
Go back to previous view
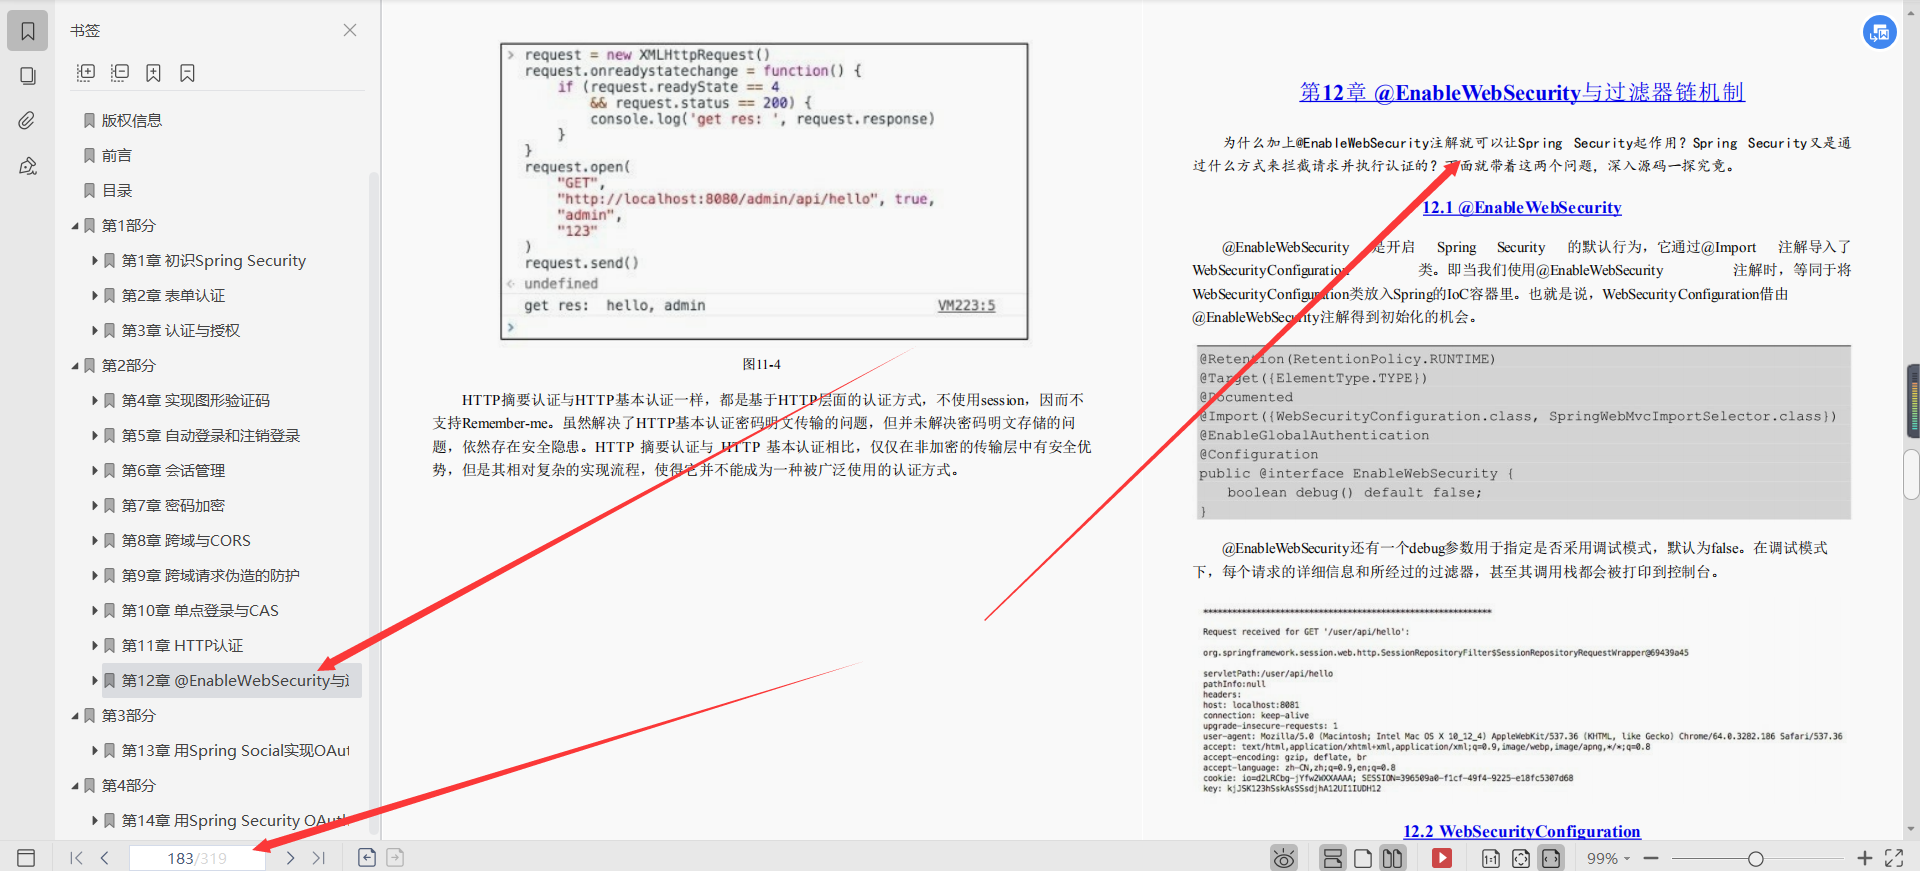tap(367, 857)
